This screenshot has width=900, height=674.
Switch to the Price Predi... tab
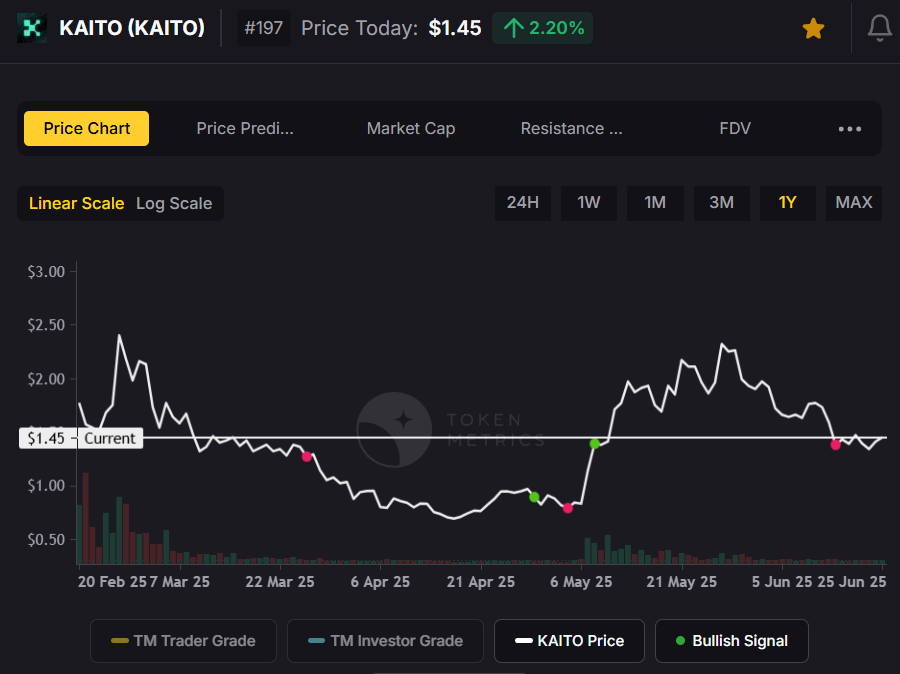(x=245, y=128)
